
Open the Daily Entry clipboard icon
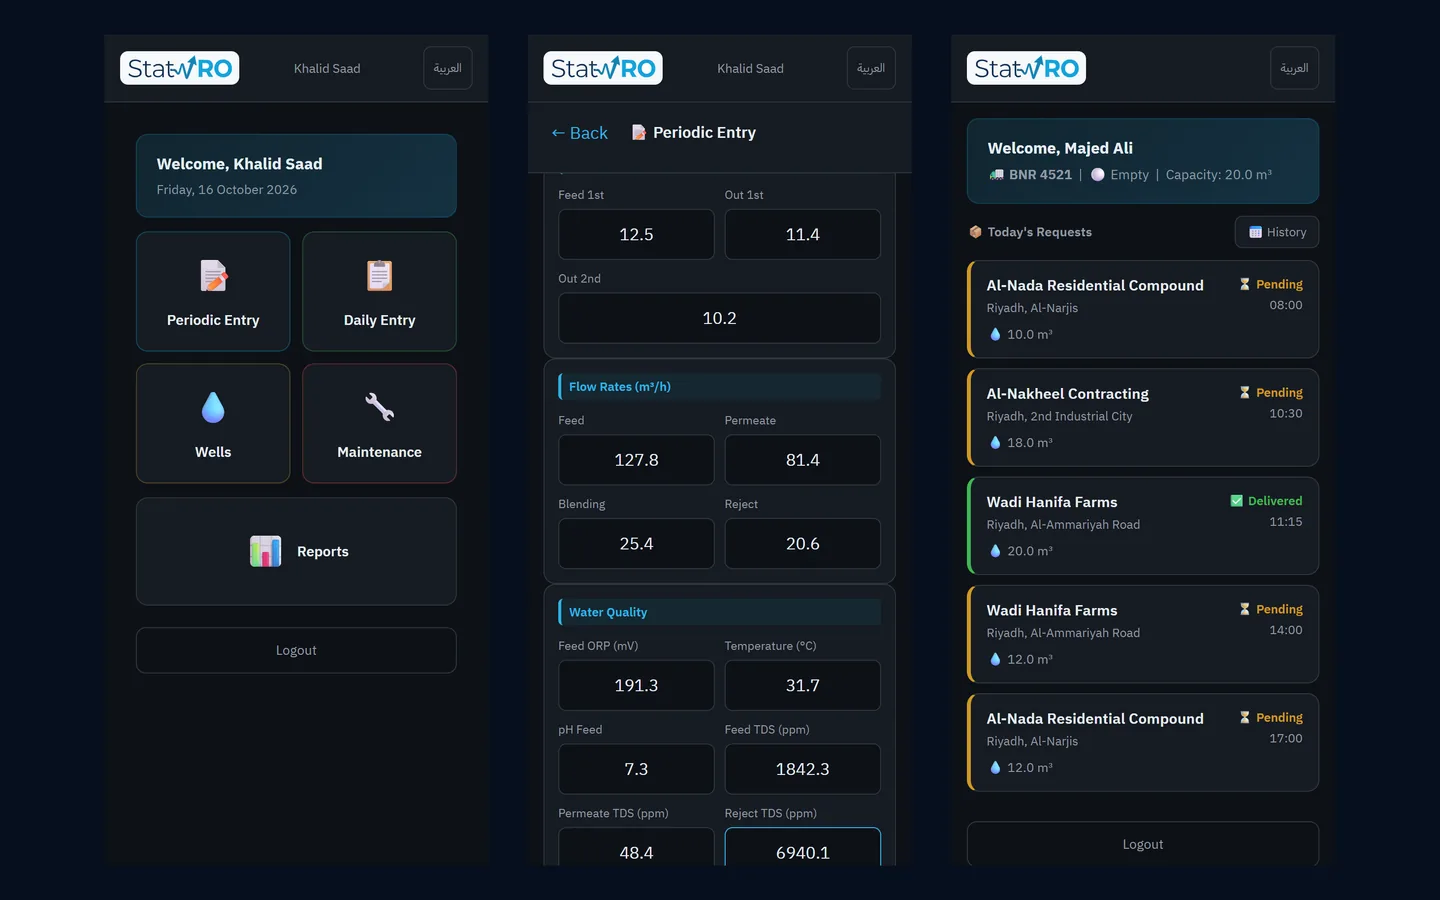click(x=379, y=276)
